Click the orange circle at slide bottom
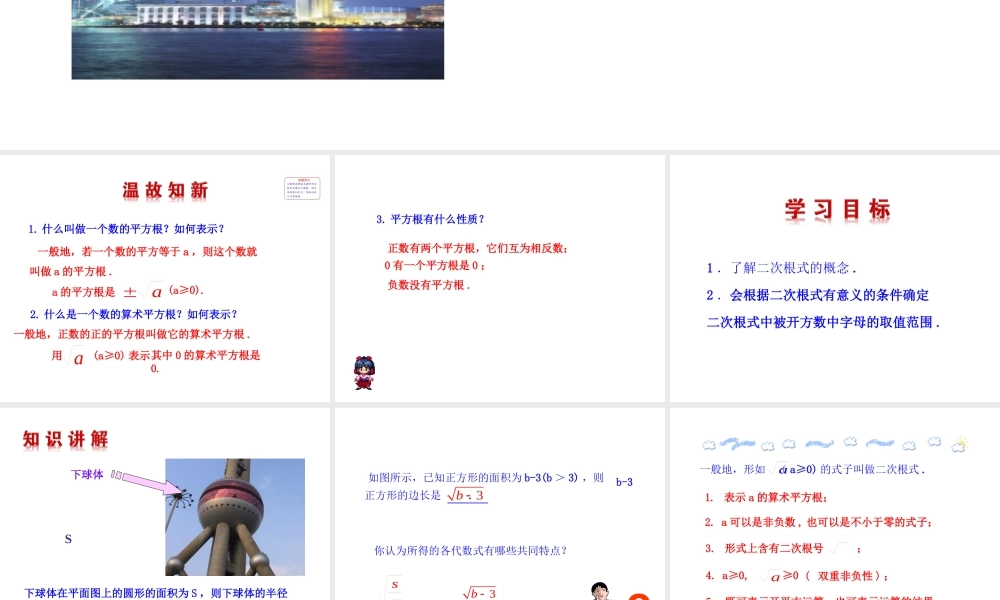1000x600 pixels. click(x=638, y=596)
